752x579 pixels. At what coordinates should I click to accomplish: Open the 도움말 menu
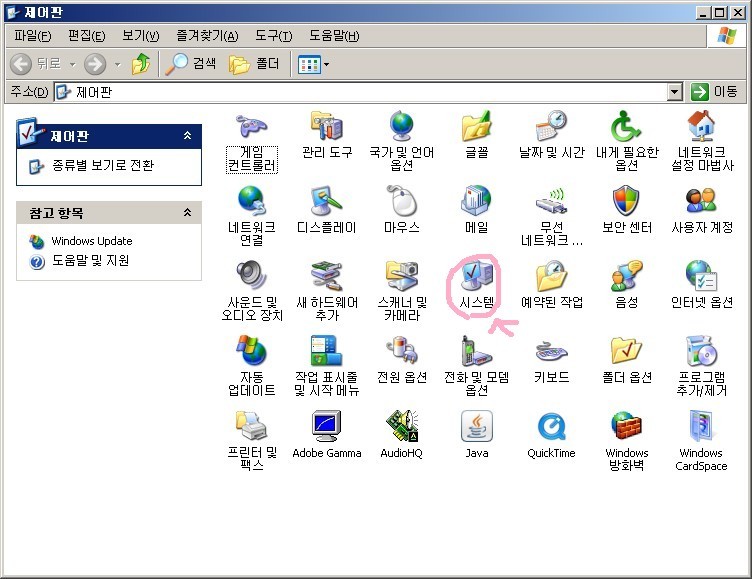tap(334, 35)
